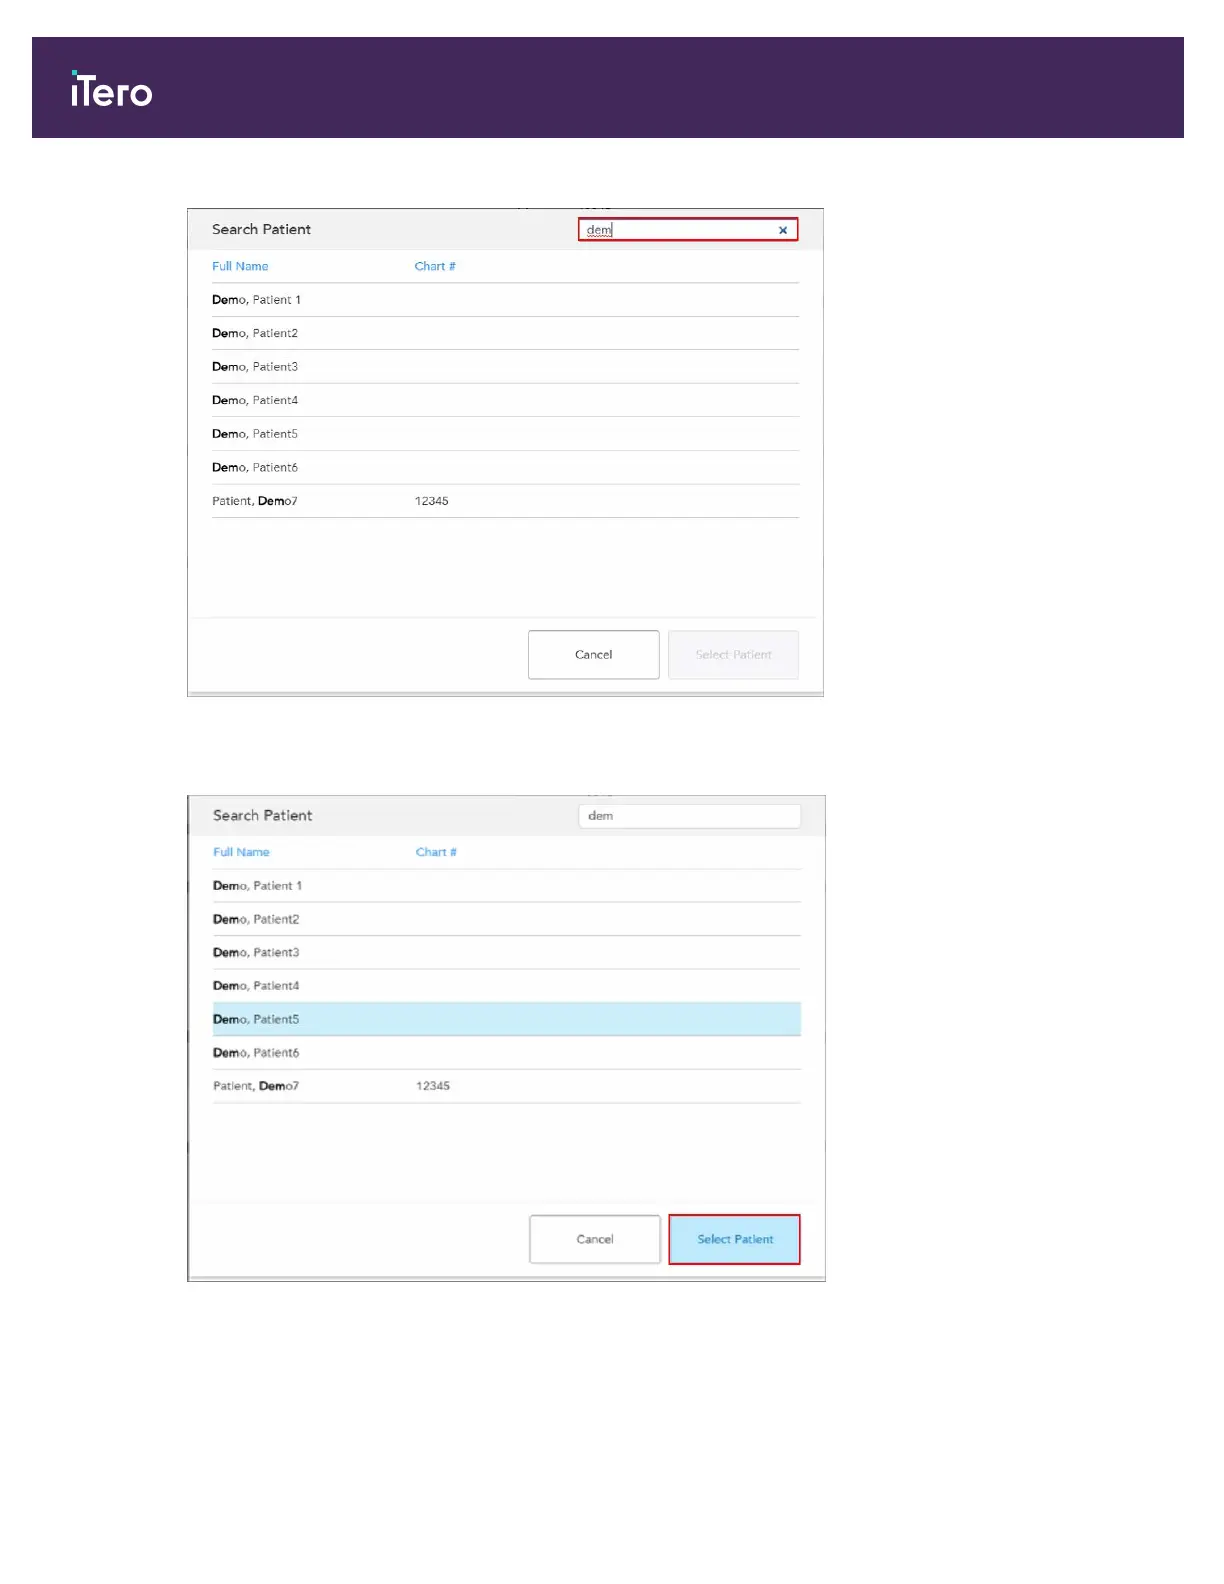Select Patient, Demo7 in upper dialog
Viewport: 1224px width, 1584px height.
(x=505, y=501)
